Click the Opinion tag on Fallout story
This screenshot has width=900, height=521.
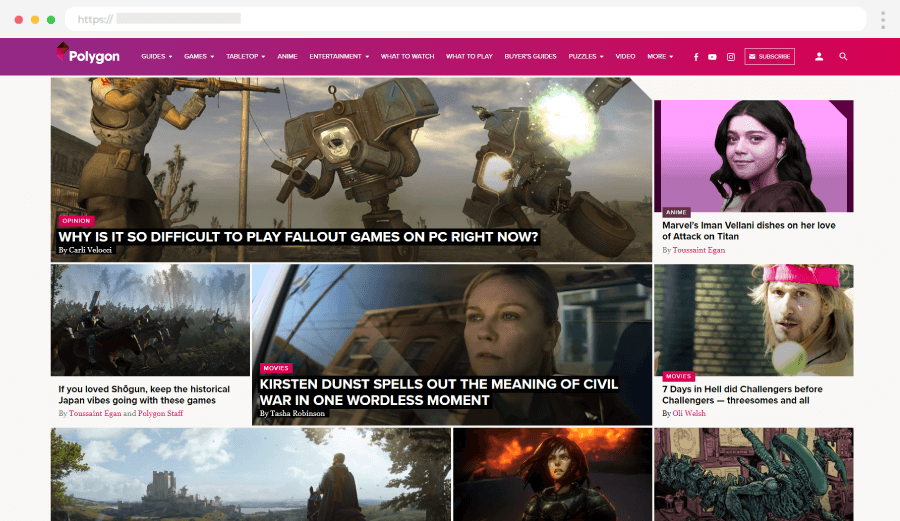76,220
